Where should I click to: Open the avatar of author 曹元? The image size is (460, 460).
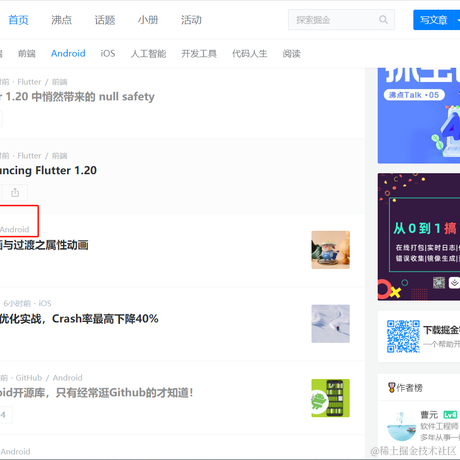401,427
